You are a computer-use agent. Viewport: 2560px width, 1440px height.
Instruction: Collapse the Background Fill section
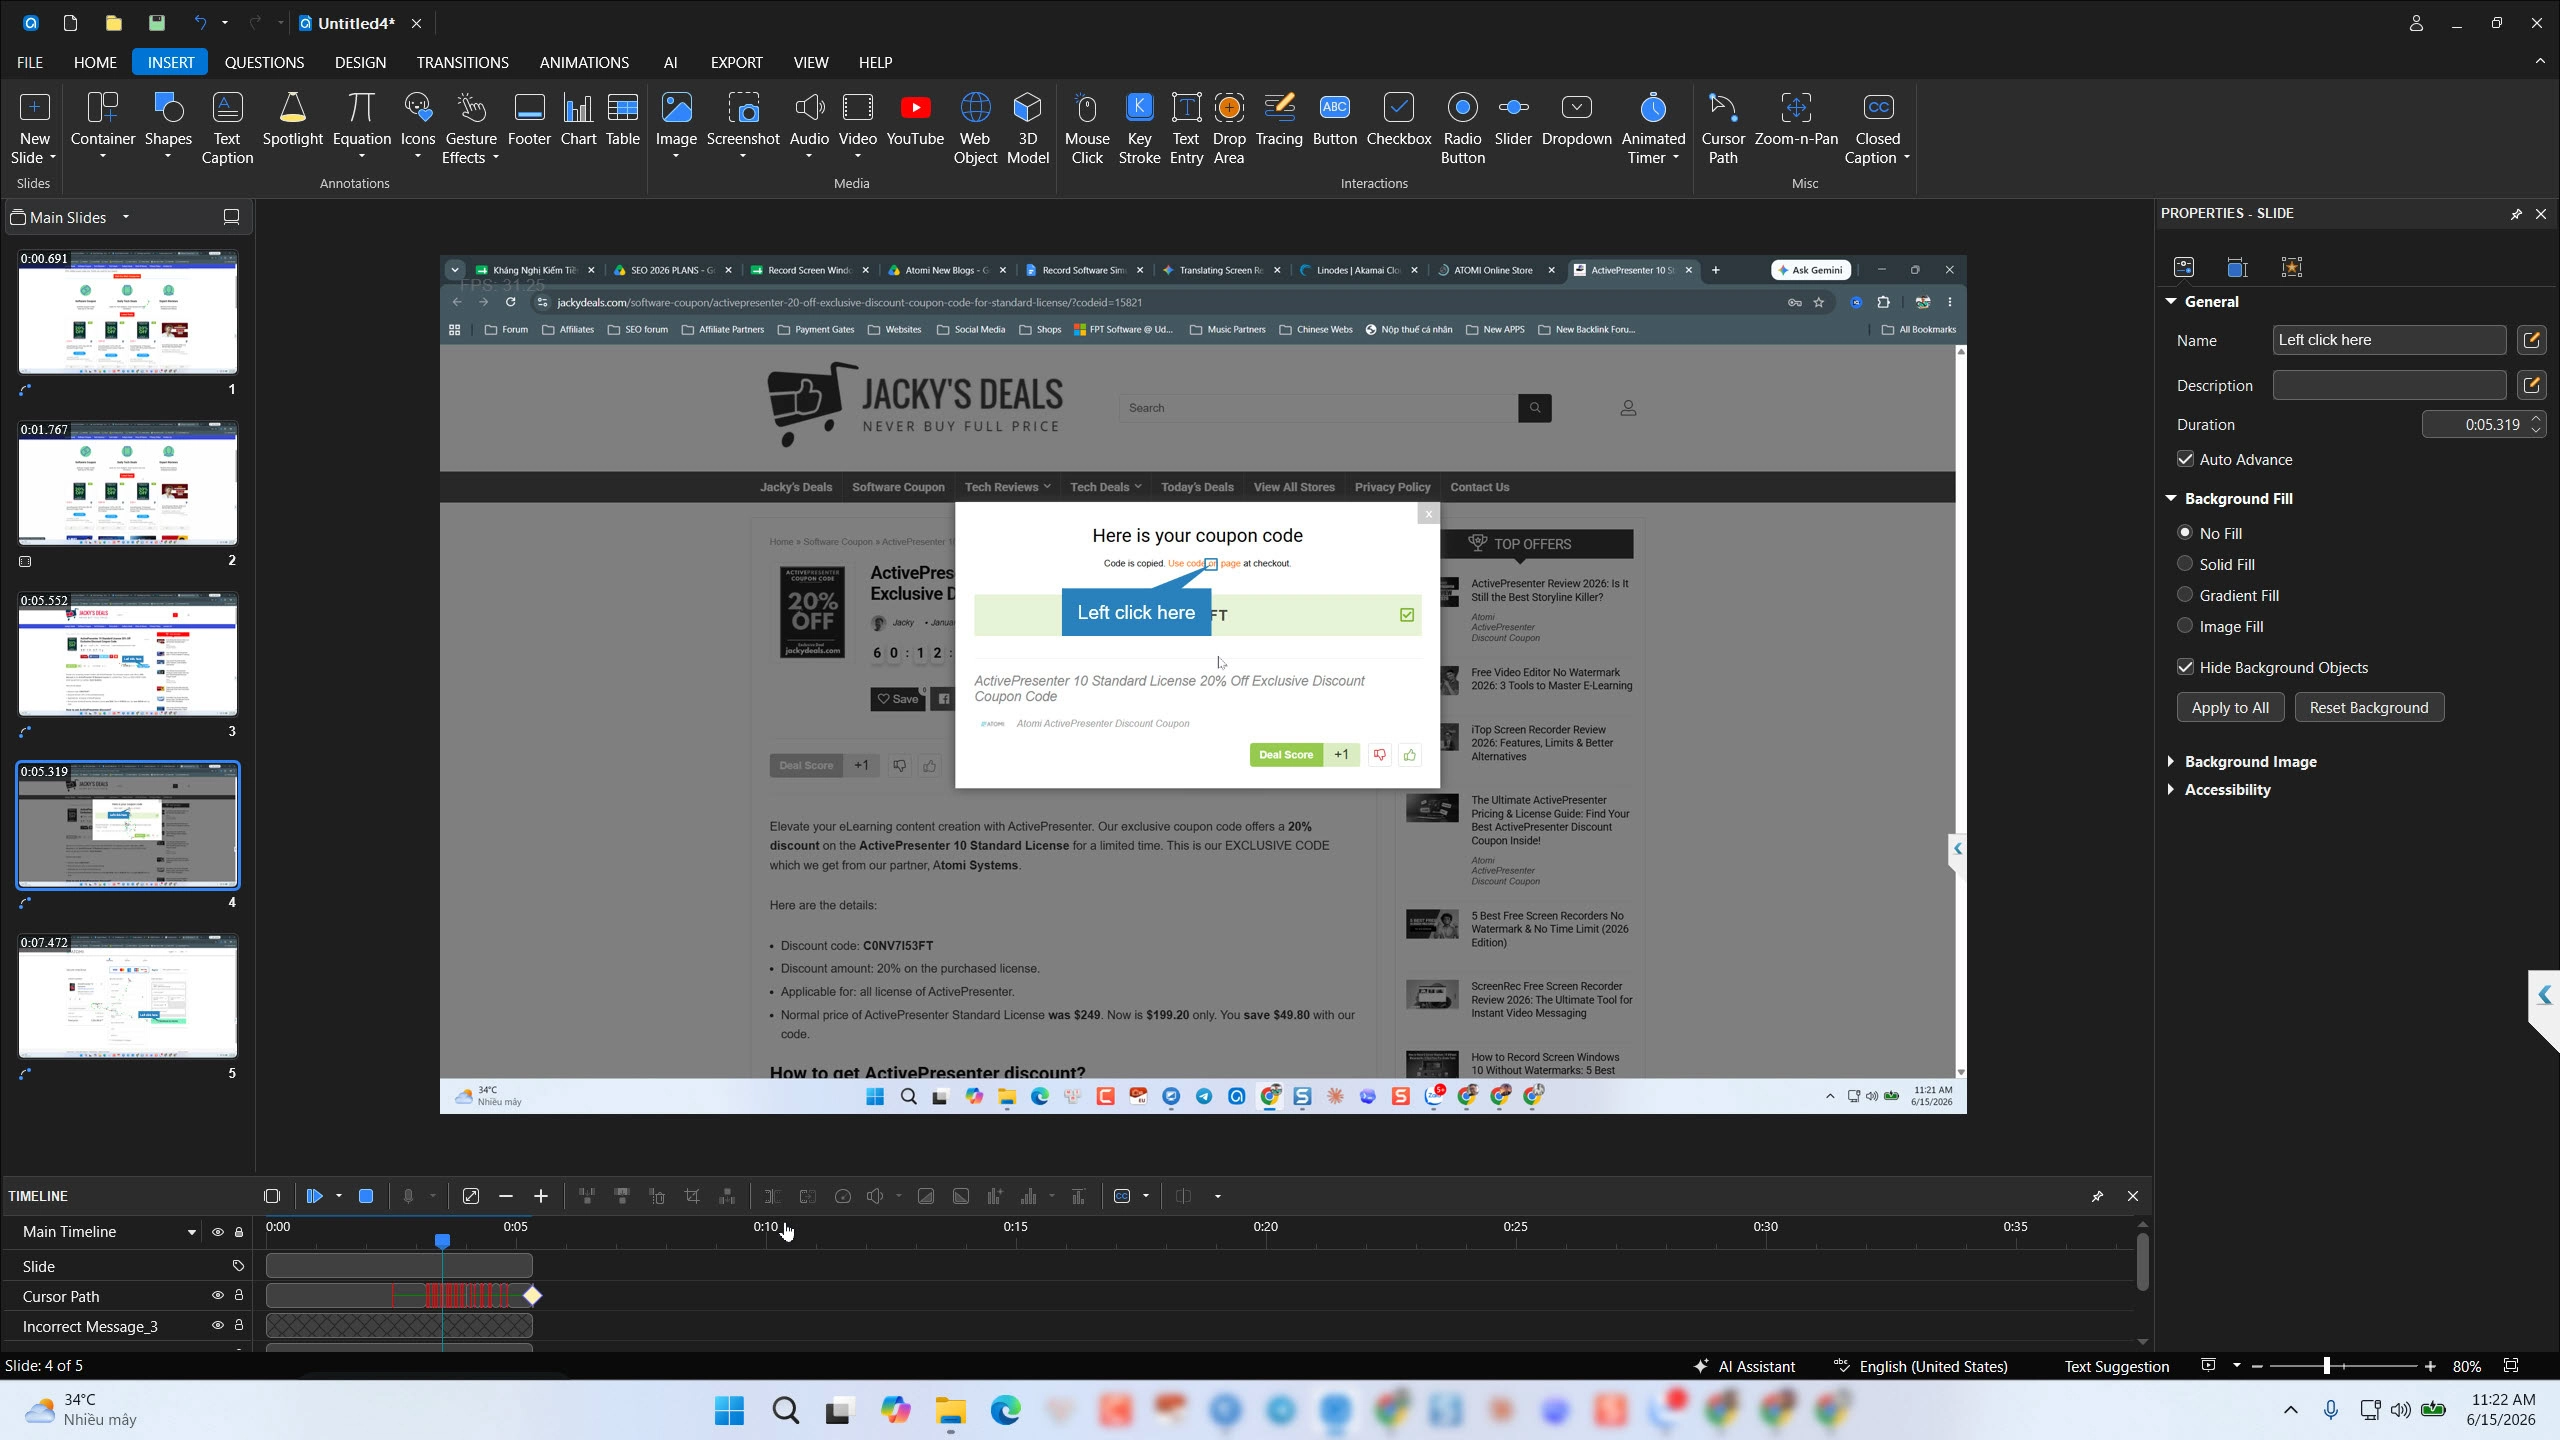click(x=2171, y=498)
